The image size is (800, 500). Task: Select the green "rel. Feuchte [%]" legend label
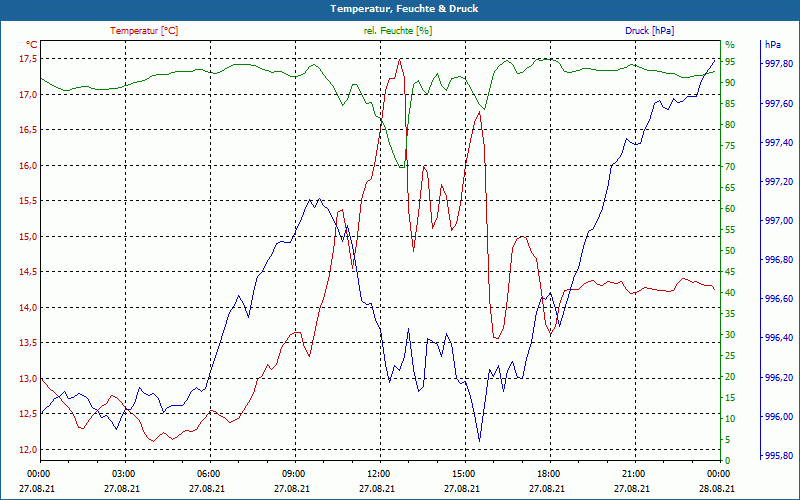(x=397, y=31)
